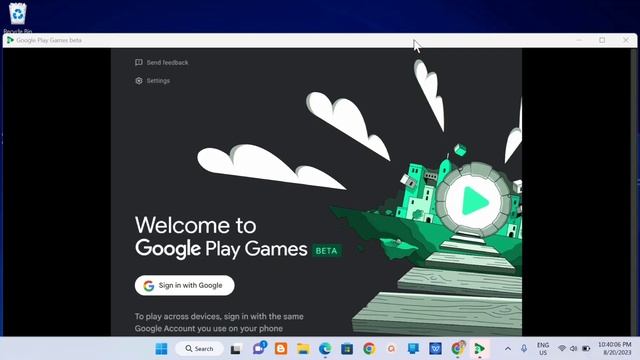Click the taskbar Search box
This screenshot has width=640, height=360.
coord(199,349)
